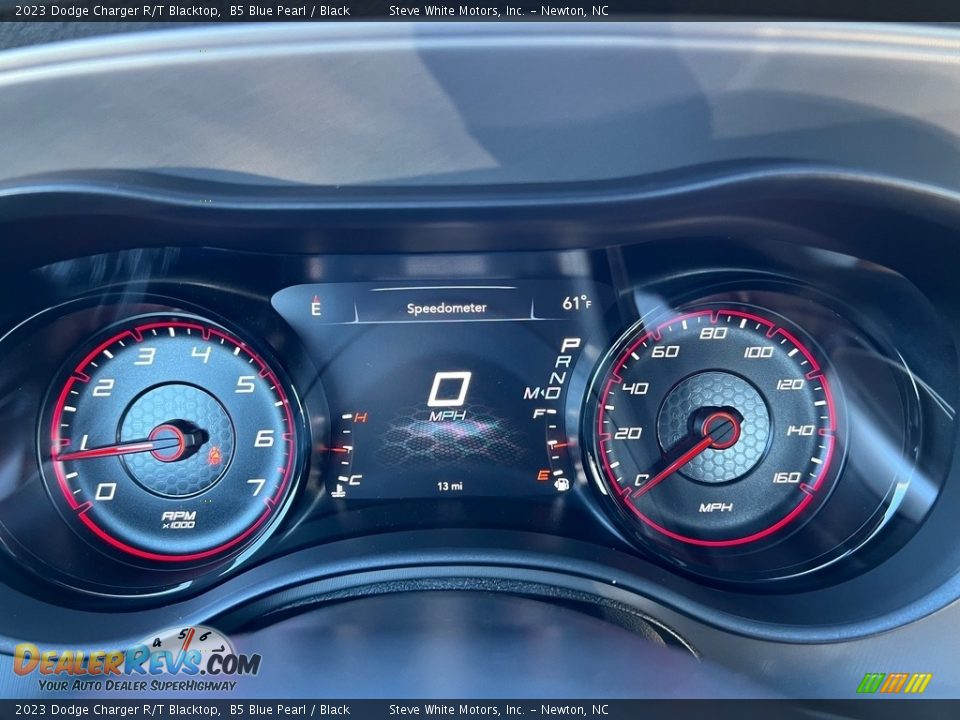Tap the 2 on the tachometer dial
Screen dimensions: 960x720
[103, 388]
